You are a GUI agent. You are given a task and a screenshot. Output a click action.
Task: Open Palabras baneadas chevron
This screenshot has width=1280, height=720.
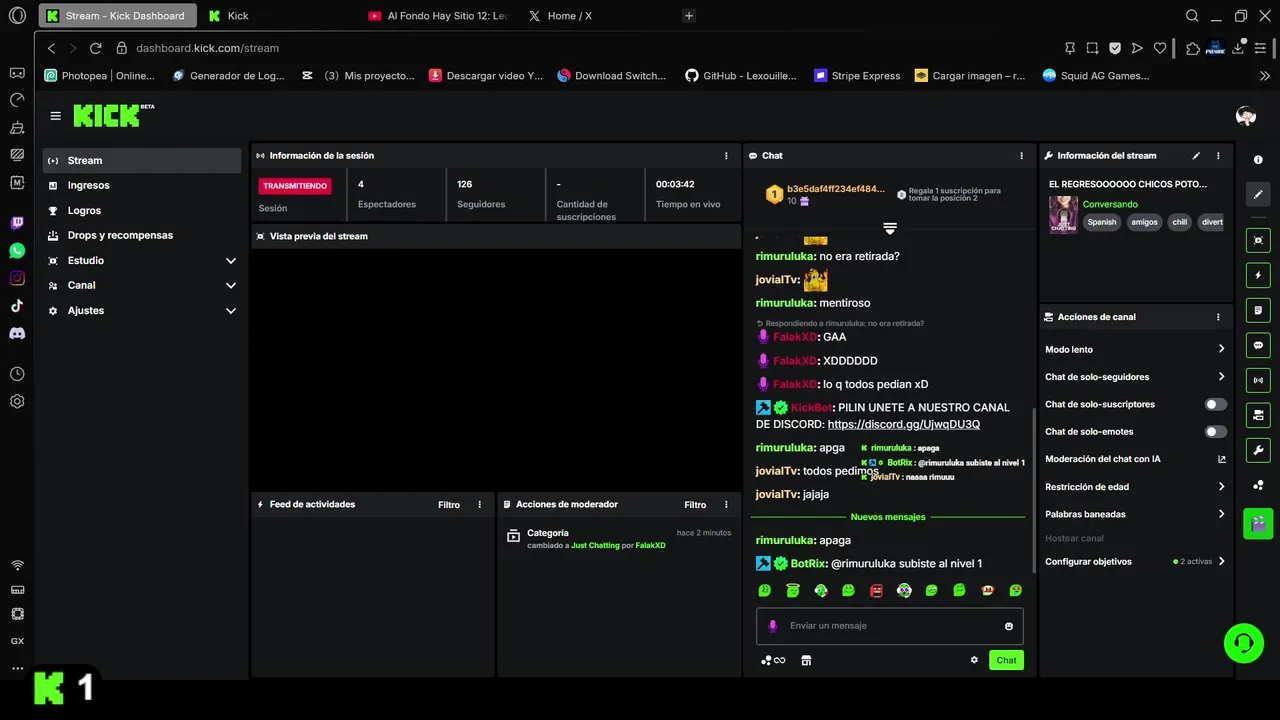tap(1221, 514)
